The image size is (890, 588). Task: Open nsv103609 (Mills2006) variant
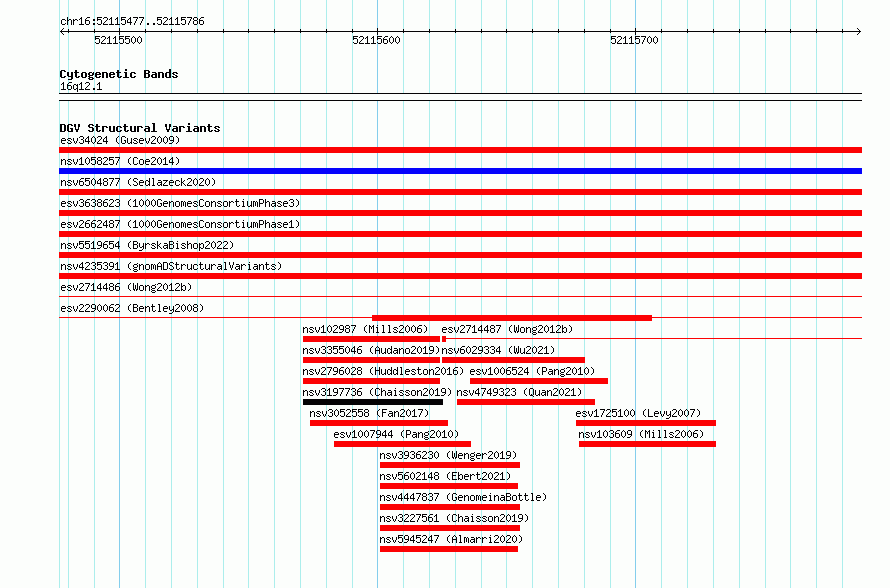coord(641,434)
